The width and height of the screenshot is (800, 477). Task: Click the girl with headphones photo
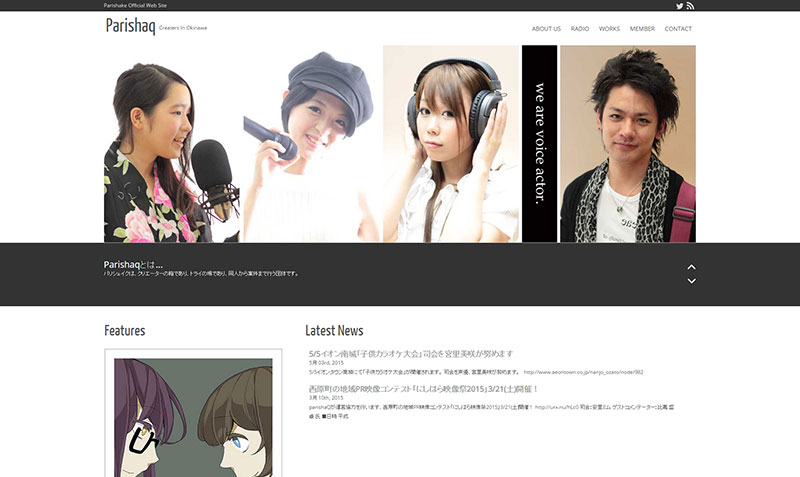(x=451, y=144)
